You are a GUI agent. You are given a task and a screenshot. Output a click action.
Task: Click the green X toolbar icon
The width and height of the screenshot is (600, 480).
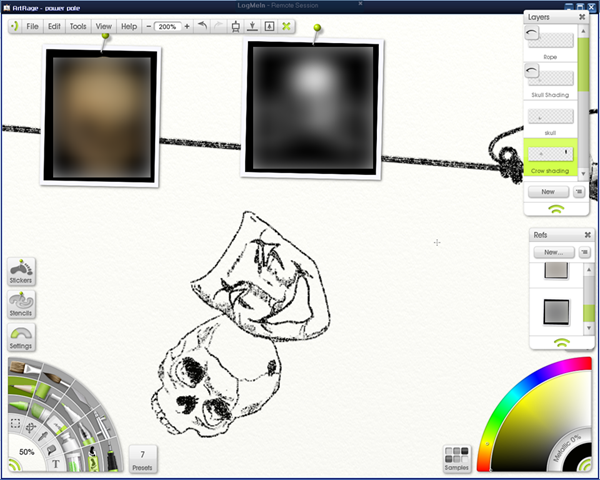pos(286,26)
